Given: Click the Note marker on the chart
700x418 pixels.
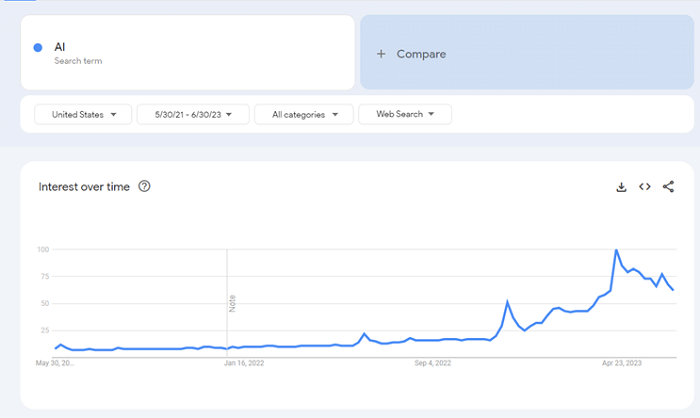Looking at the screenshot, I should point(232,304).
